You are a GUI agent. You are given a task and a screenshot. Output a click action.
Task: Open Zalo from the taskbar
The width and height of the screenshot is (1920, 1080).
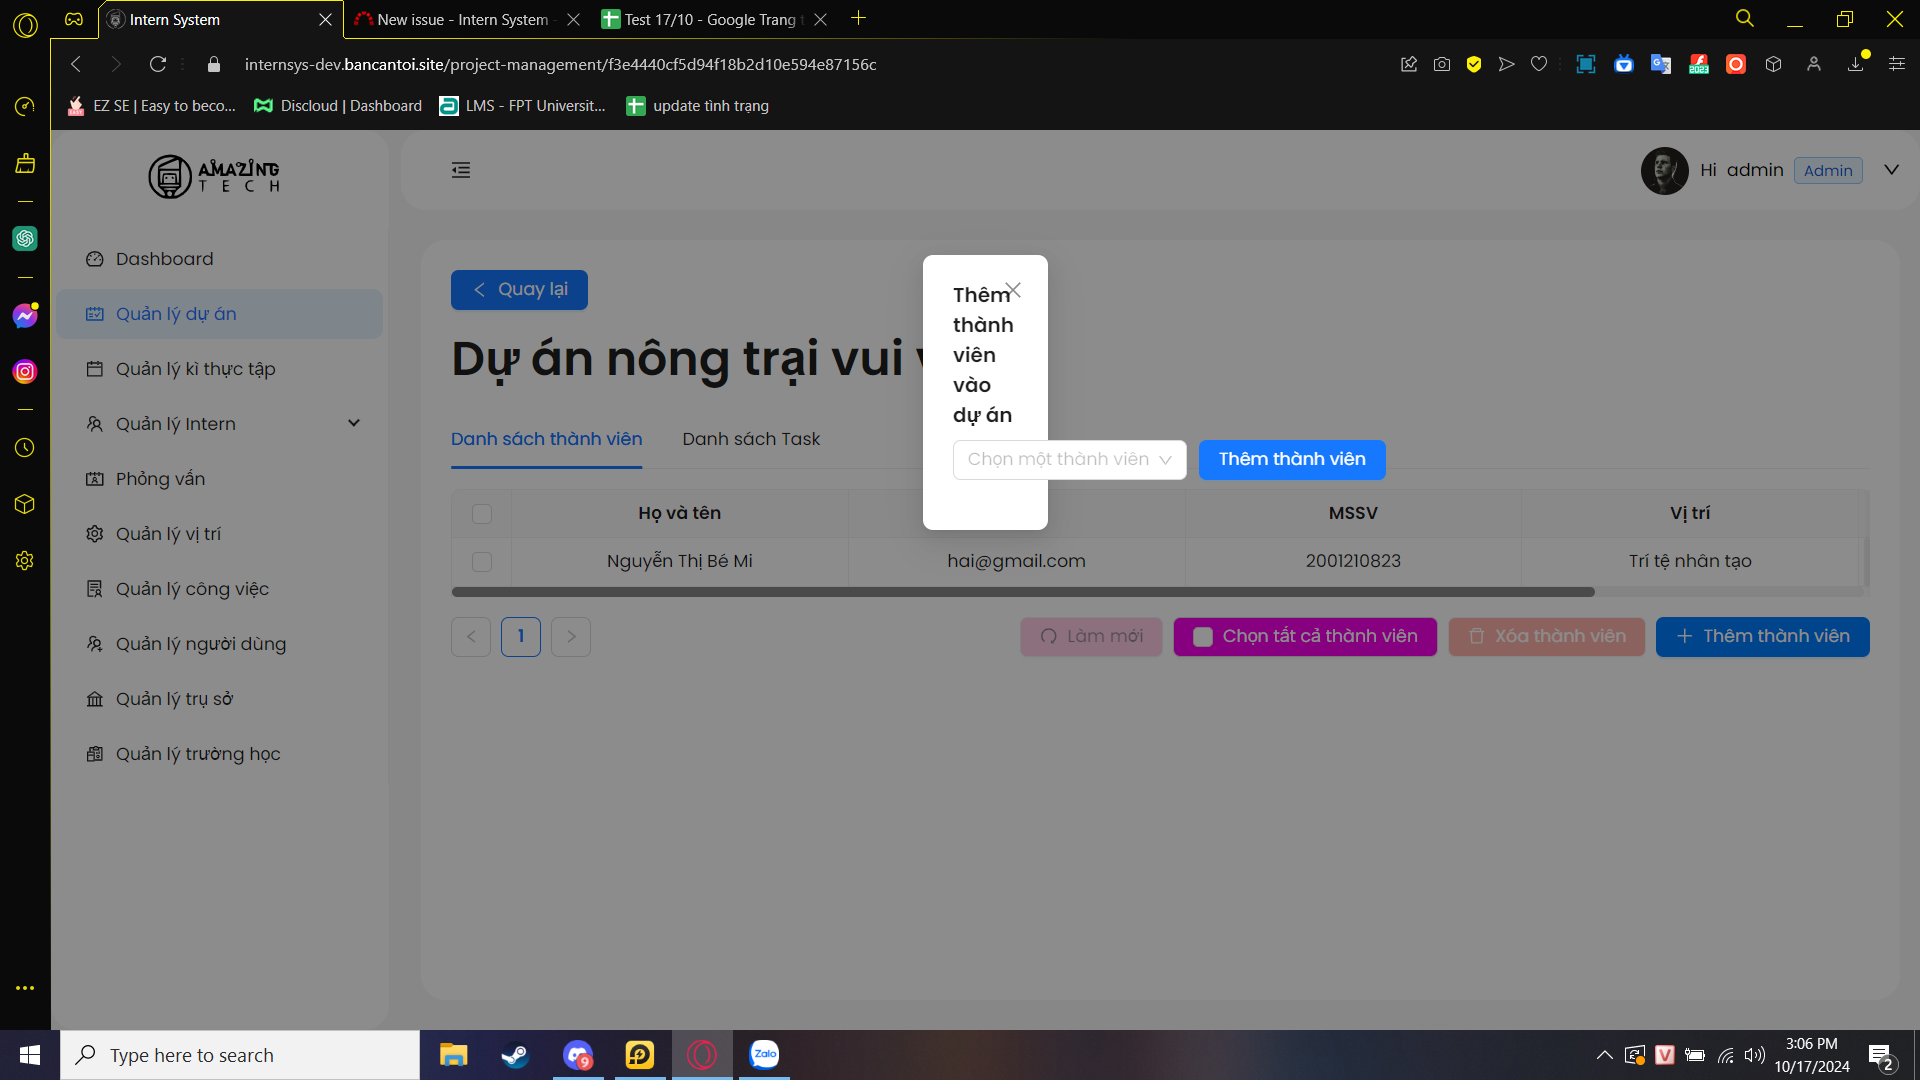click(x=764, y=1054)
